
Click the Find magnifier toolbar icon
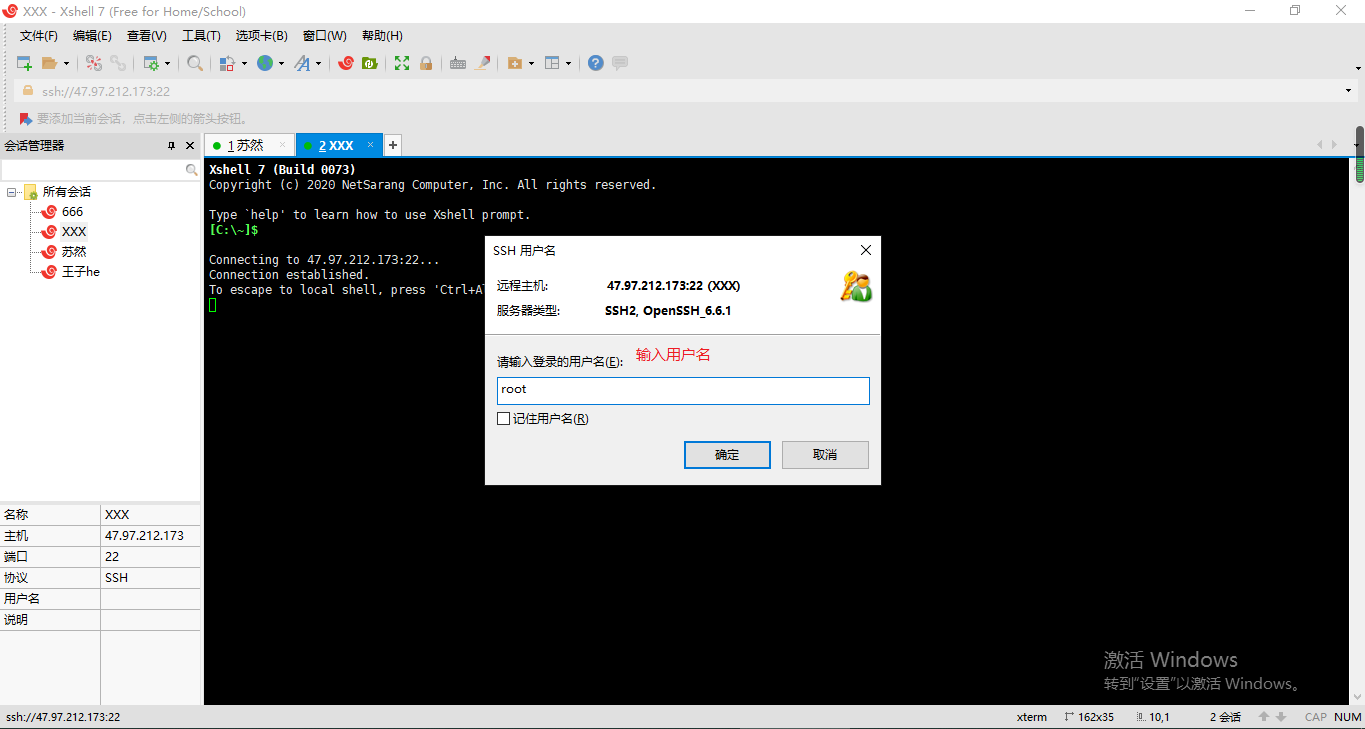click(x=195, y=63)
